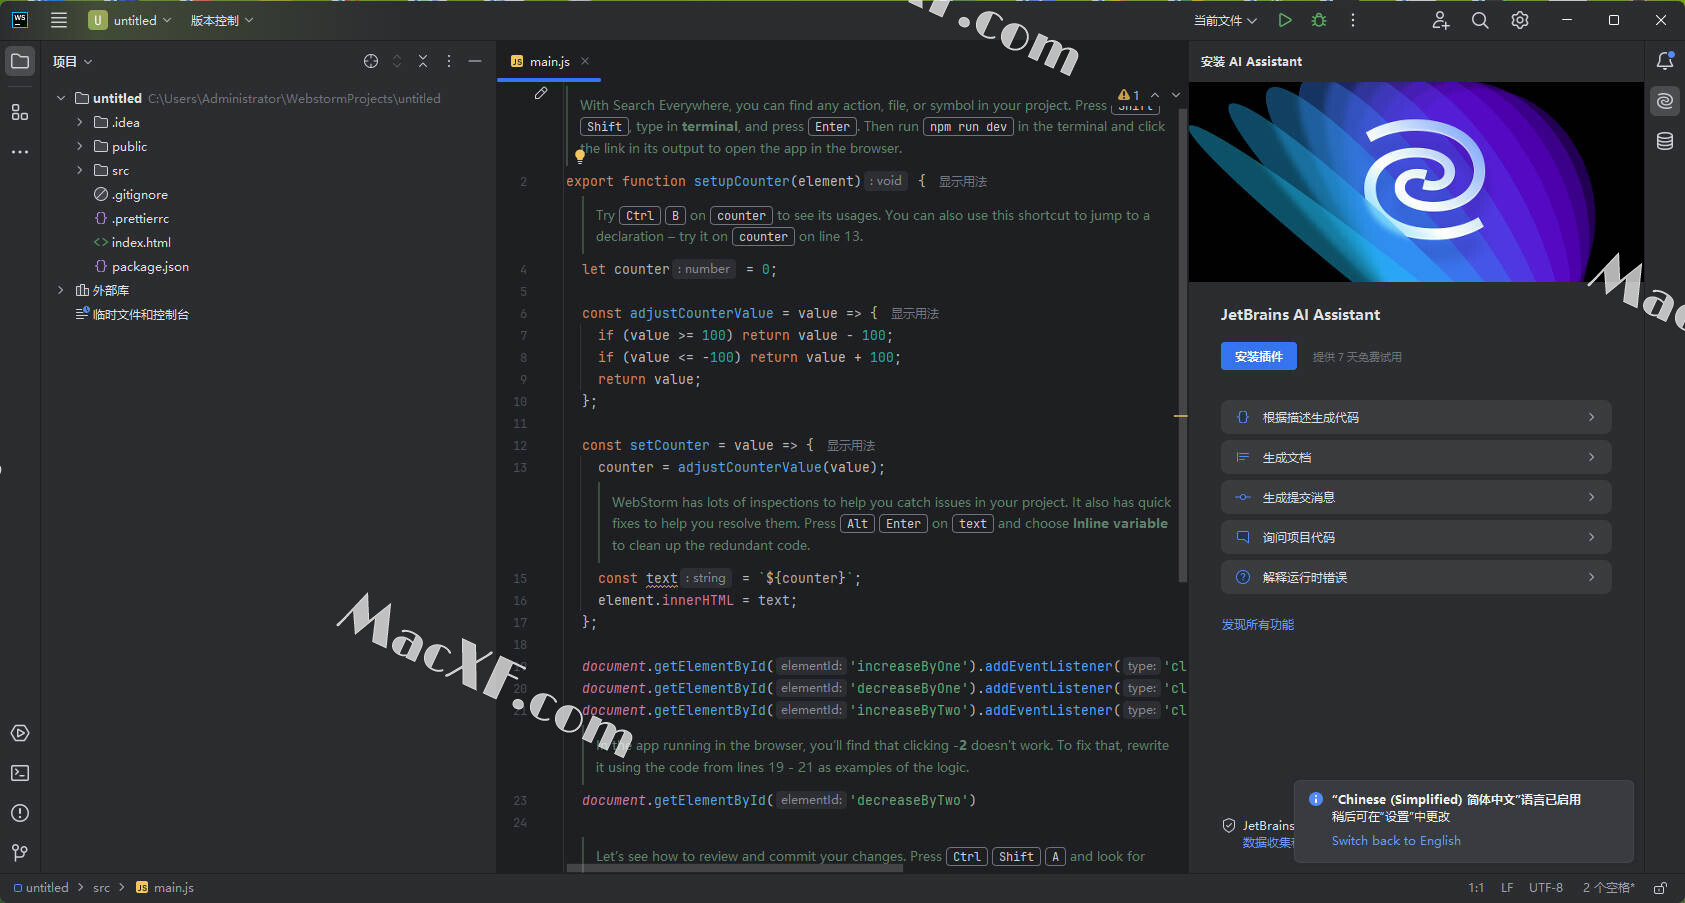This screenshot has height=903, width=1685.
Task: Click the warning count indicator in editor
Action: click(1130, 95)
